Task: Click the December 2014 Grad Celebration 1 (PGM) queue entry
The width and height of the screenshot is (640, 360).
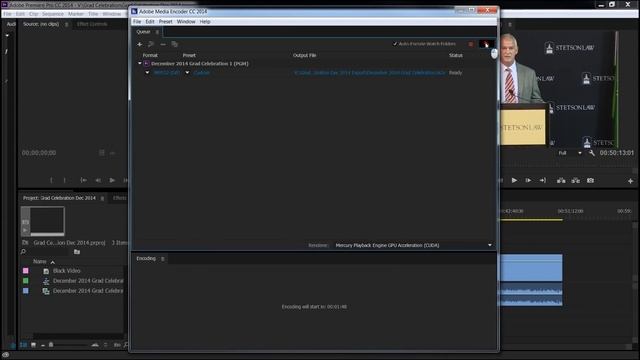Action: pyautogui.click(x=200, y=64)
